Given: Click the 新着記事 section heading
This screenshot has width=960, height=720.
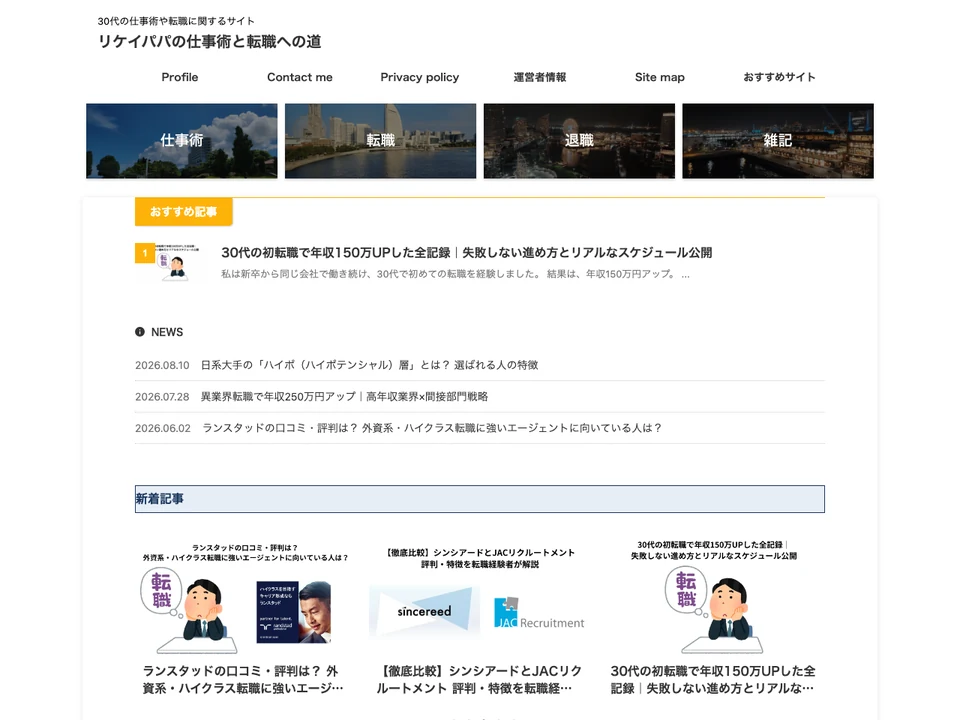Looking at the screenshot, I should tap(480, 499).
